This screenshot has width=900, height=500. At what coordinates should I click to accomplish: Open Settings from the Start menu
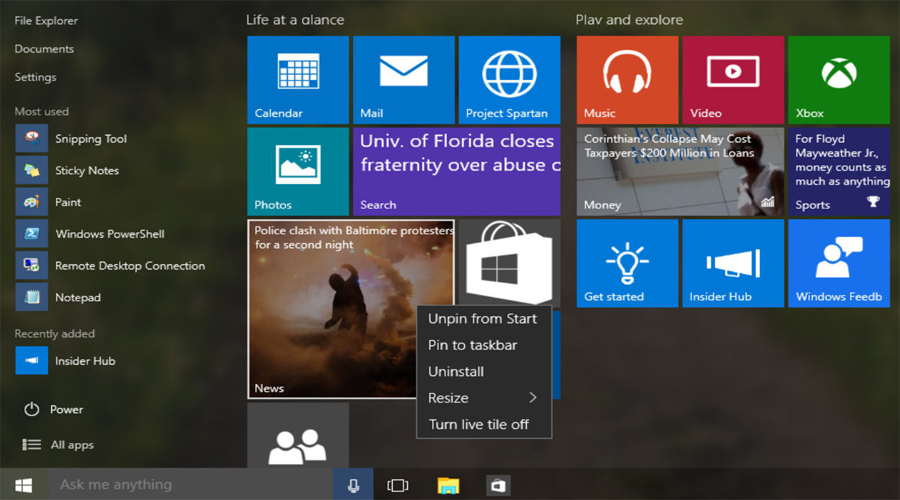36,77
